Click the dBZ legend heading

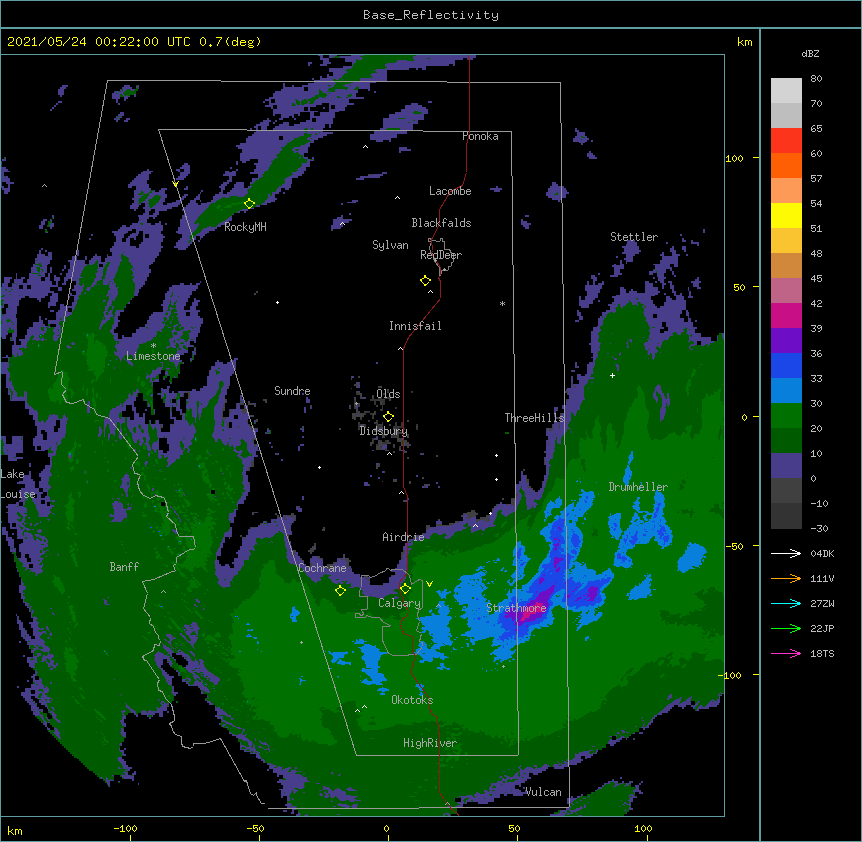tap(810, 54)
